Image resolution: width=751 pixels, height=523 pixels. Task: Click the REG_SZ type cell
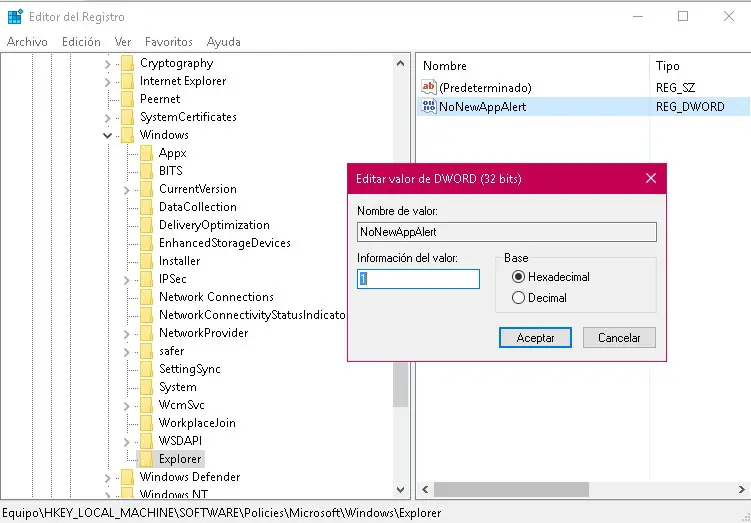675,88
